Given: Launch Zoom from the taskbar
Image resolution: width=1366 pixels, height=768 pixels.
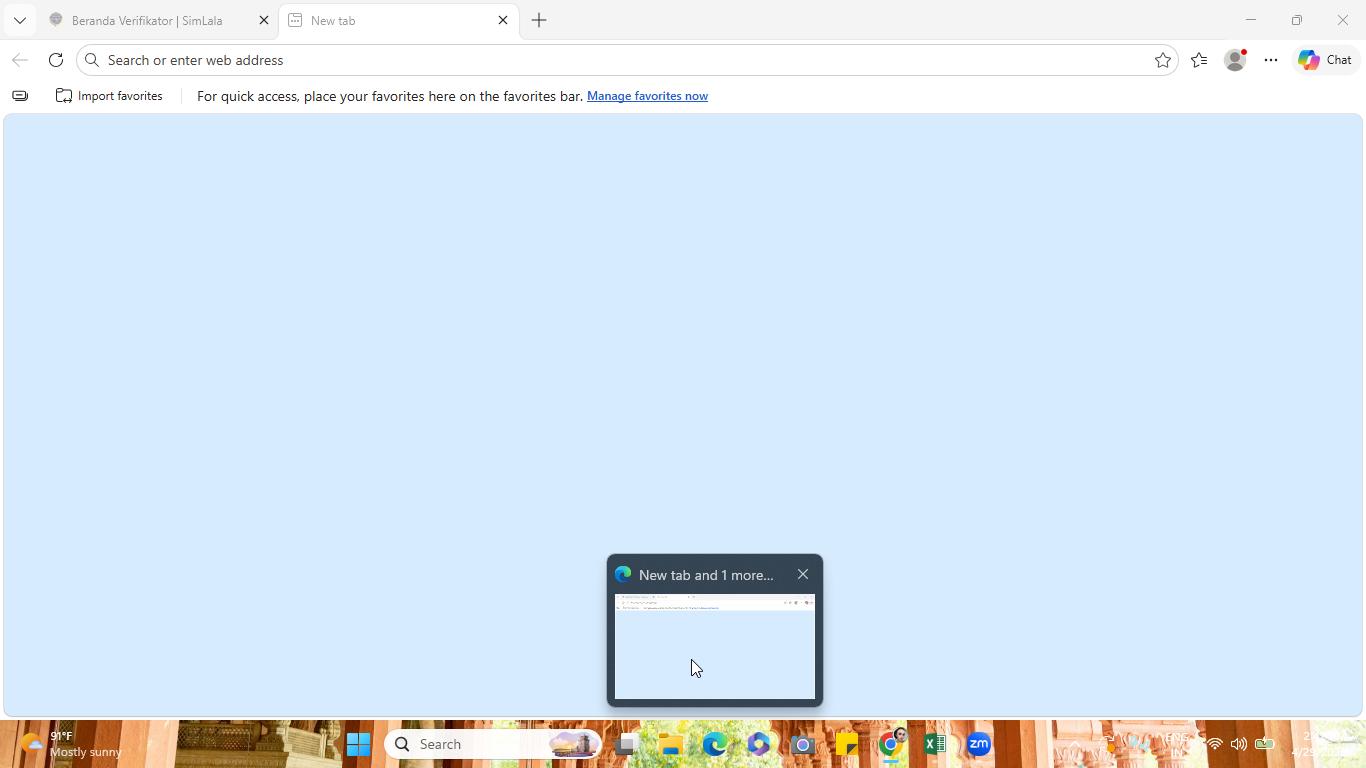Looking at the screenshot, I should pyautogui.click(x=978, y=744).
